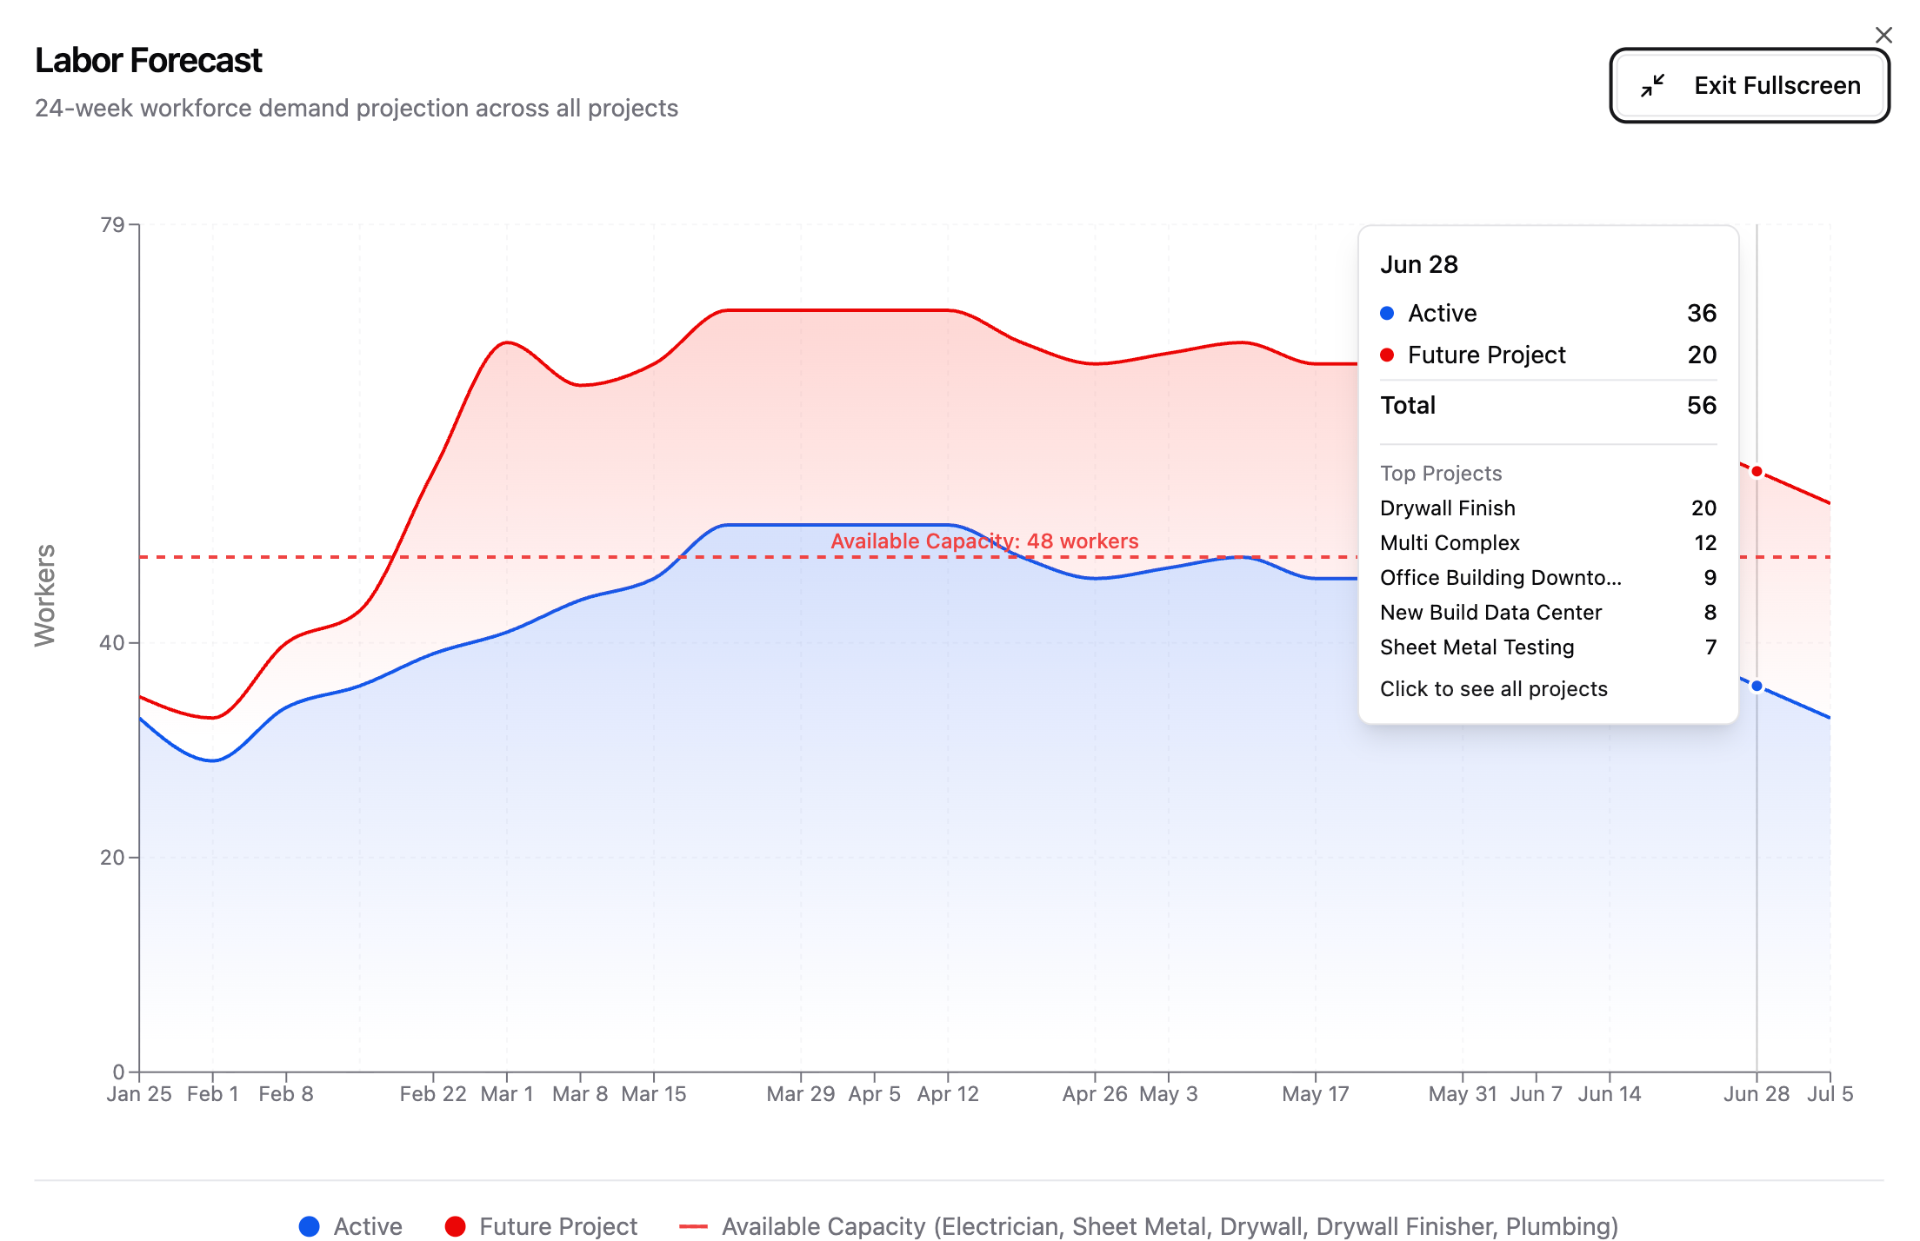
Task: Toggle the Future Project legend entry
Action: (x=541, y=1226)
